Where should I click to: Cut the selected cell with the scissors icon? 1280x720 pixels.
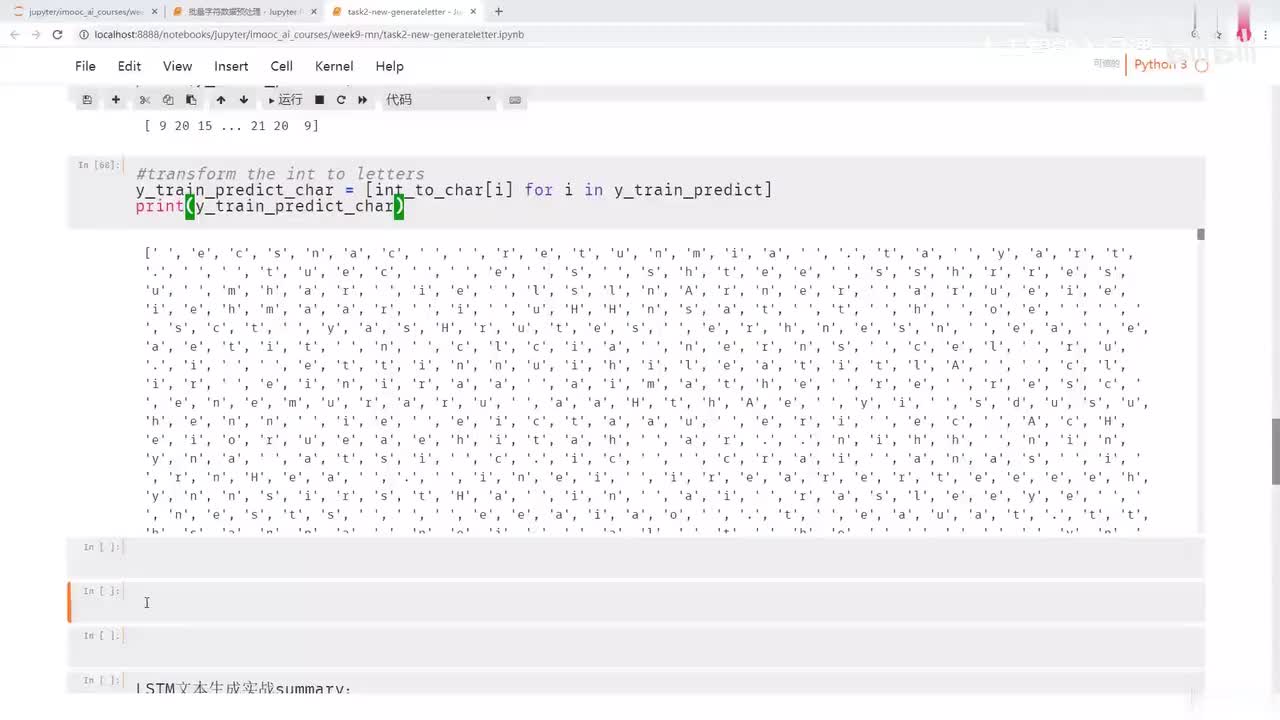pyautogui.click(x=144, y=100)
